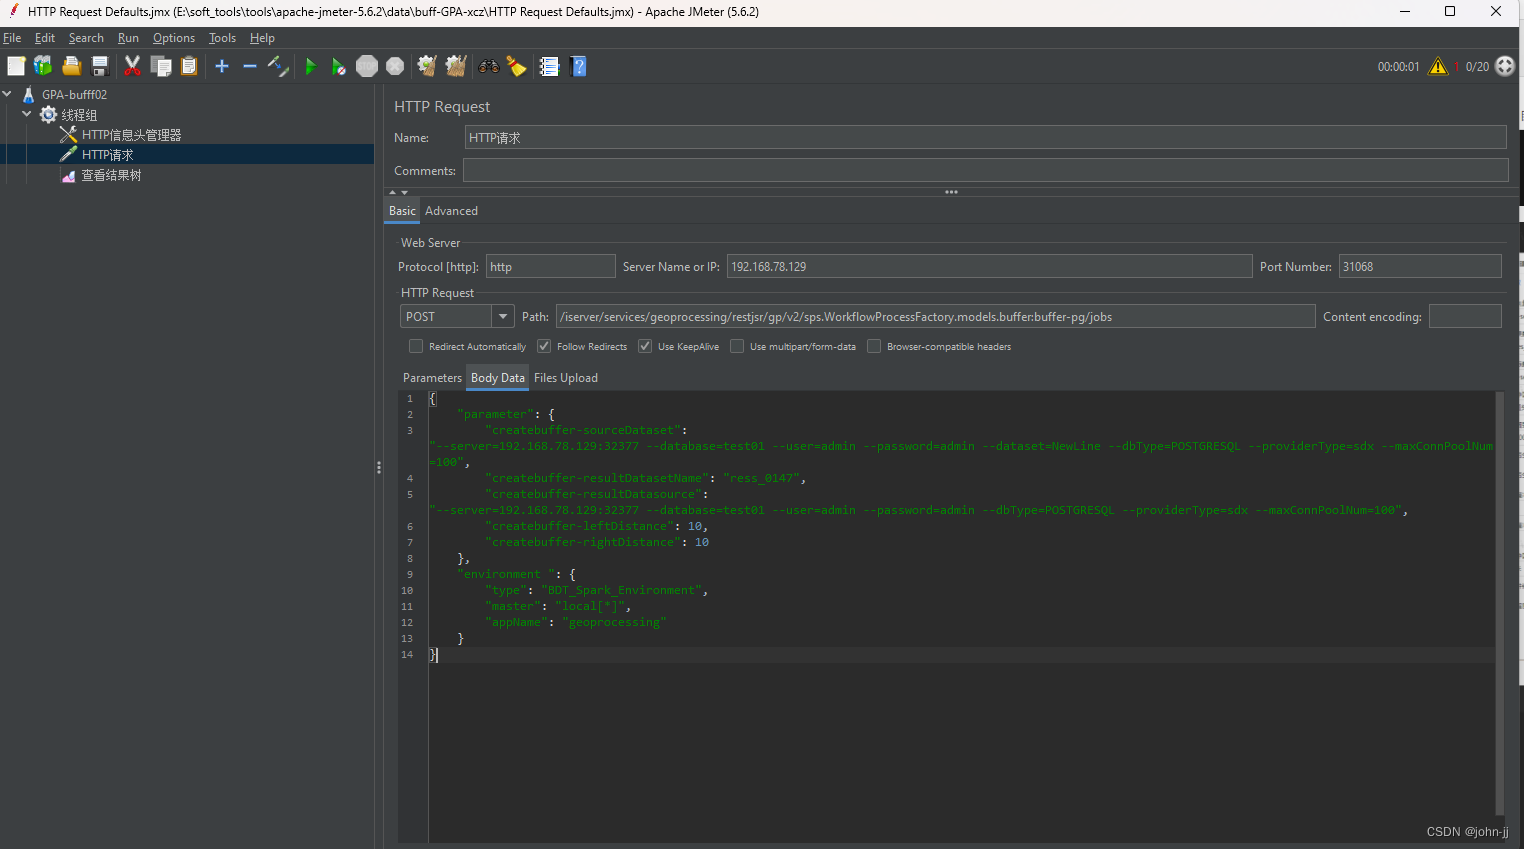Switch to the Body Data tab

[498, 378]
